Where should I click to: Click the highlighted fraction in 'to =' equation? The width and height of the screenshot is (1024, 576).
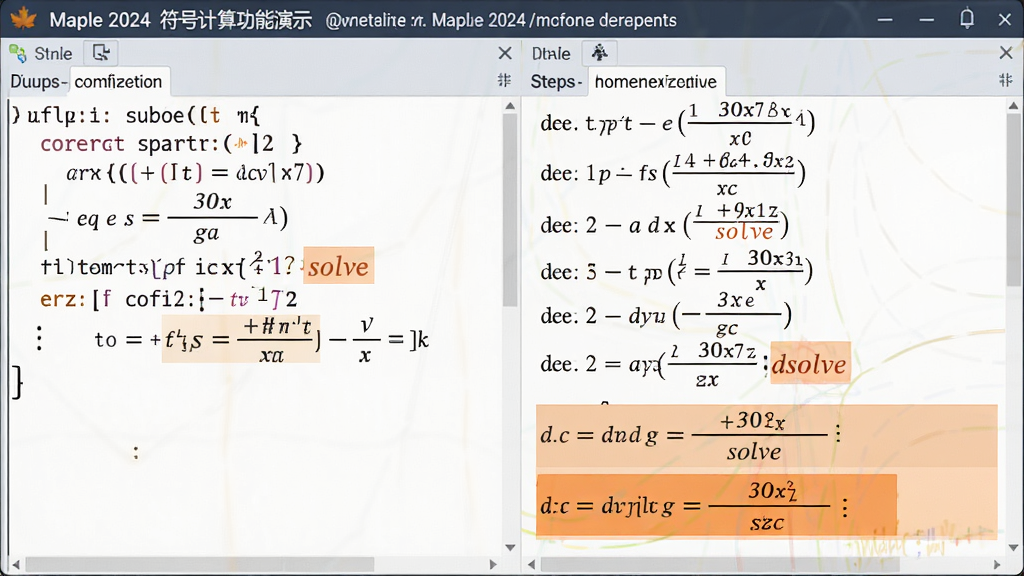coord(240,339)
